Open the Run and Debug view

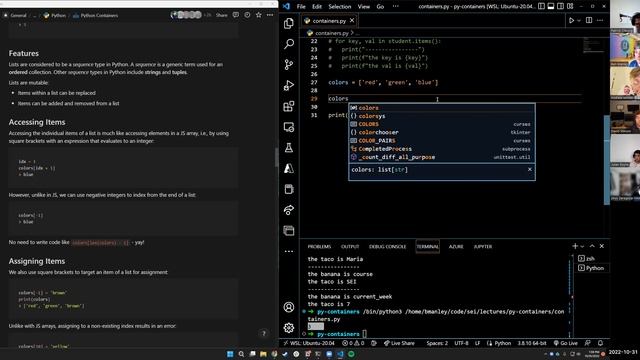click(289, 85)
